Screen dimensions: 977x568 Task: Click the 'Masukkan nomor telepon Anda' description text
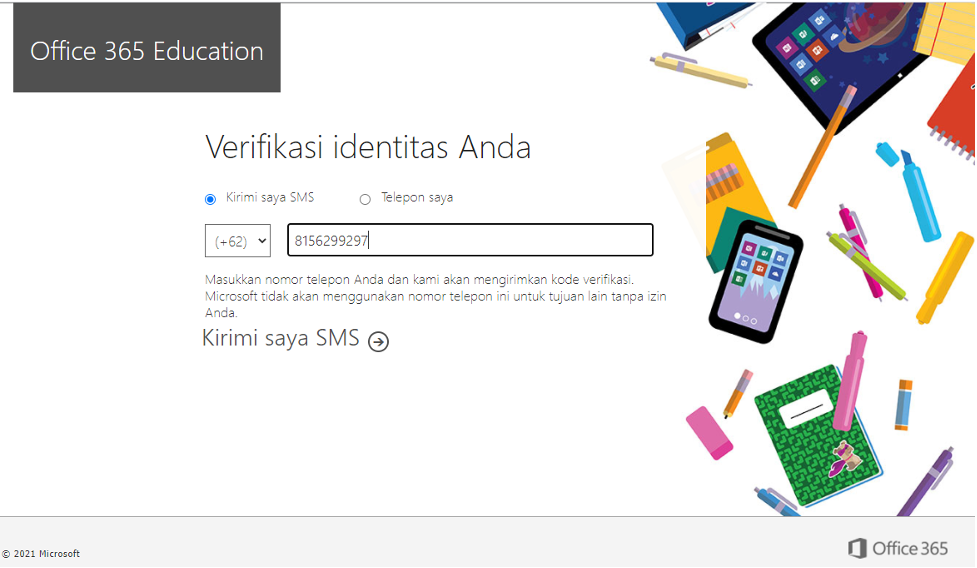click(436, 296)
